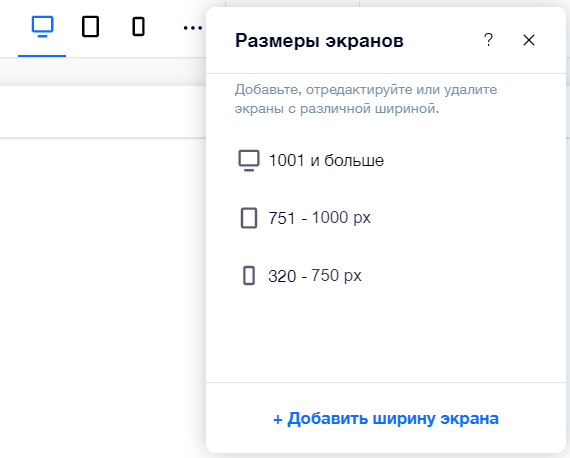The height and width of the screenshot is (458, 570).
Task: Click the description text about adding screens
Action: [x=366, y=99]
